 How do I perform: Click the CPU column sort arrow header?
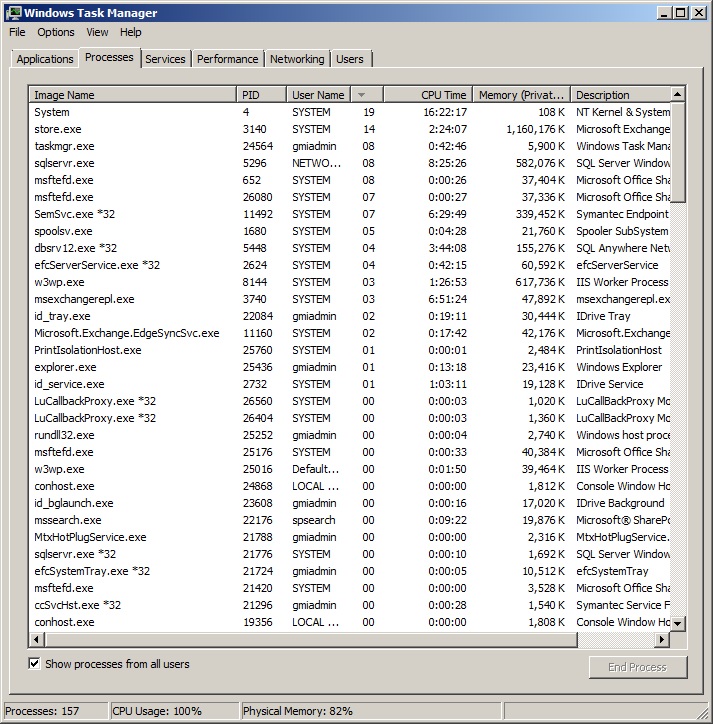(x=367, y=95)
